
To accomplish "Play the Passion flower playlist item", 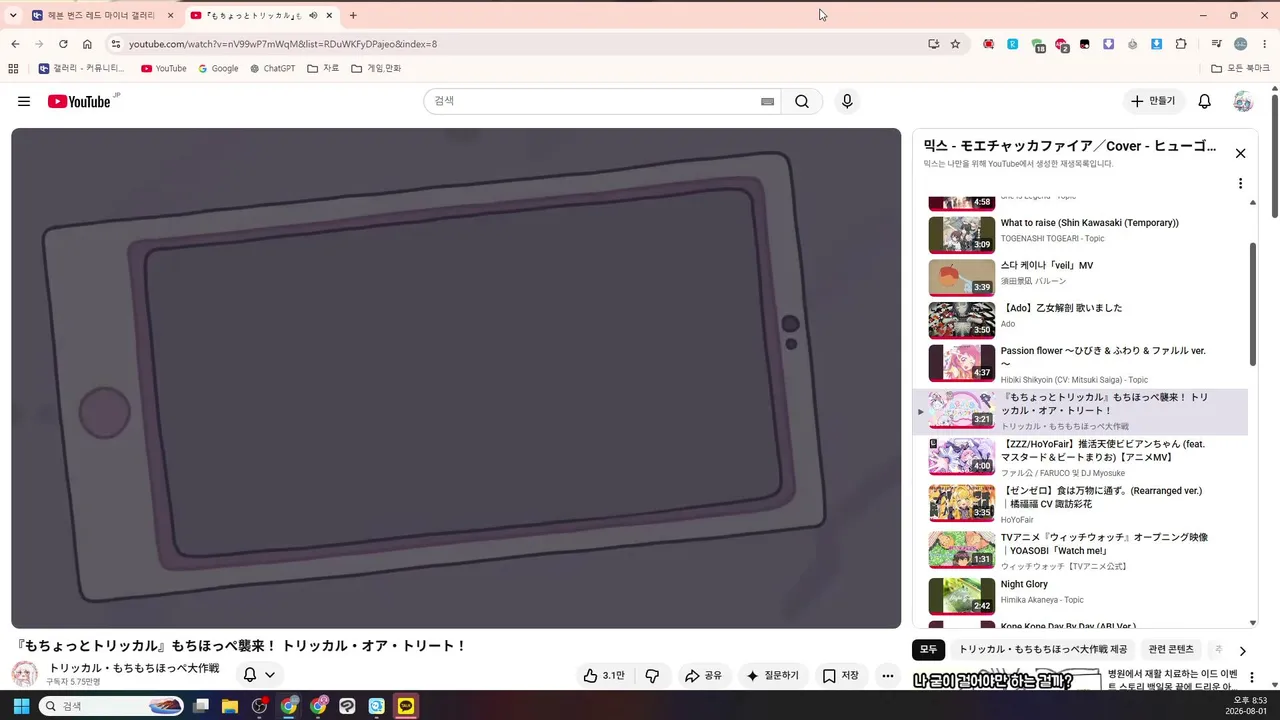I will point(1081,364).
